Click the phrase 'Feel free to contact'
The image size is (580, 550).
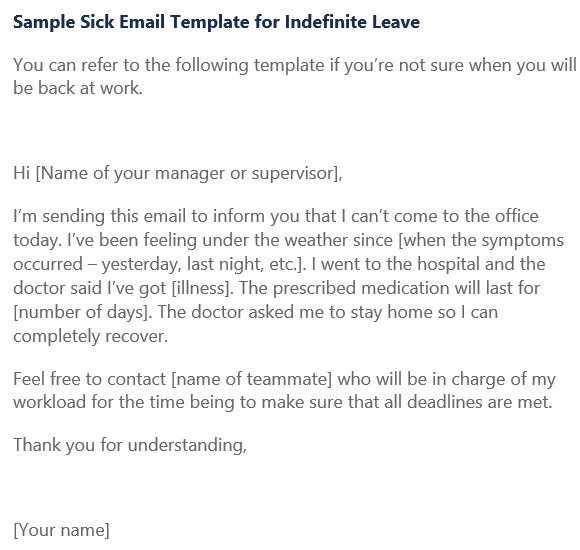[x=90, y=379]
